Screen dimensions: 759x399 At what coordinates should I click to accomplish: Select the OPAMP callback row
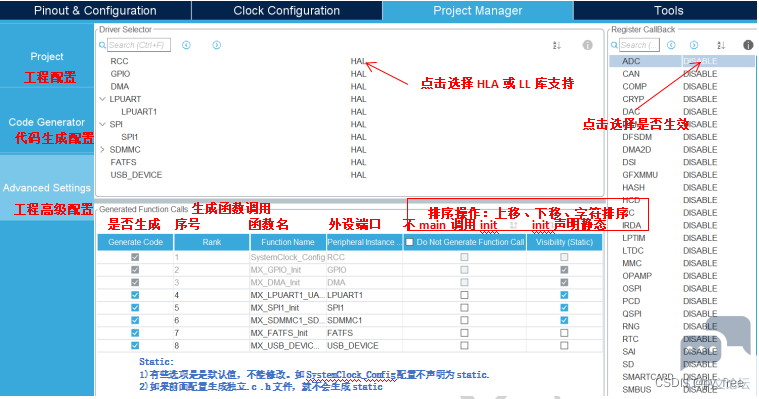click(x=682, y=276)
